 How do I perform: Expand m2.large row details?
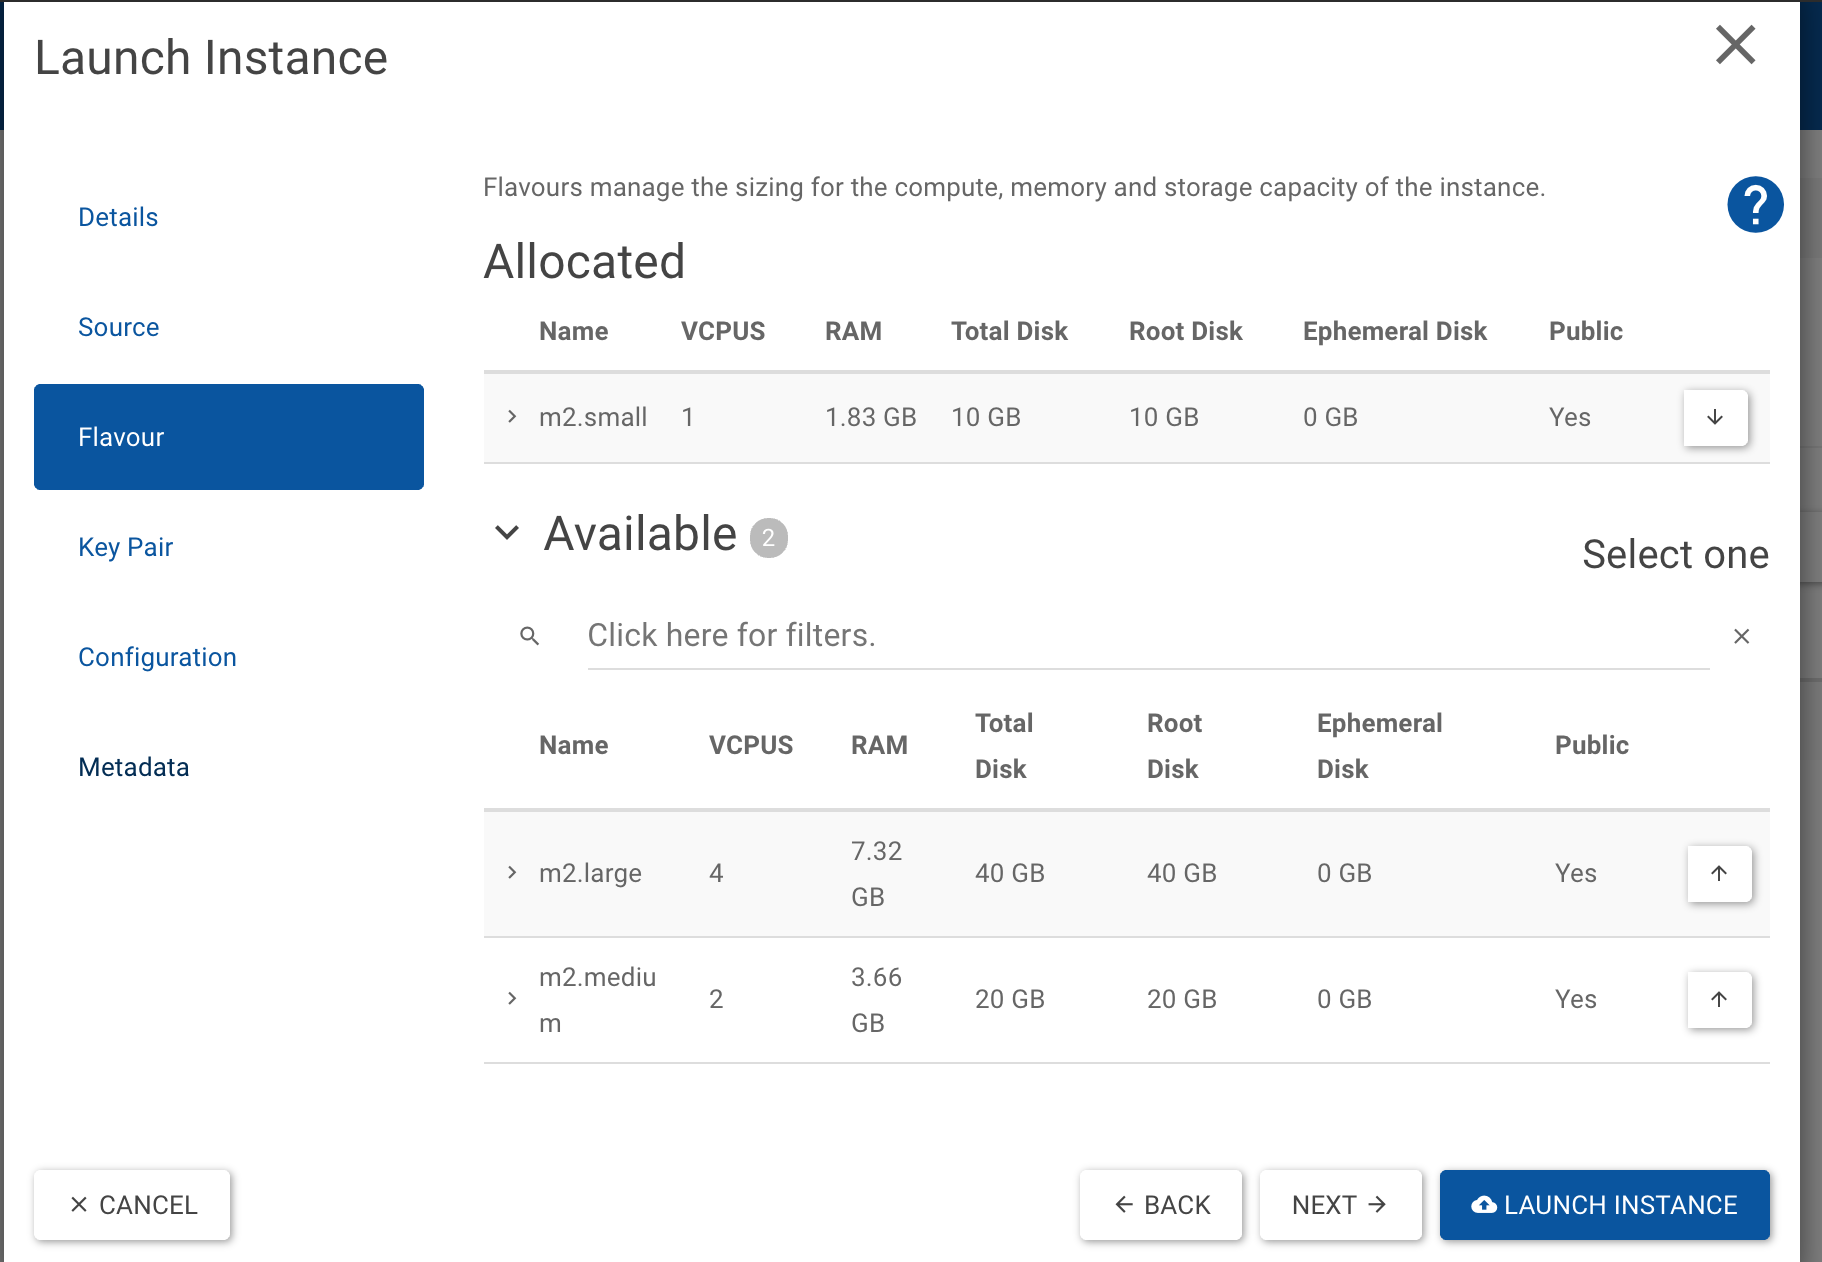click(512, 873)
